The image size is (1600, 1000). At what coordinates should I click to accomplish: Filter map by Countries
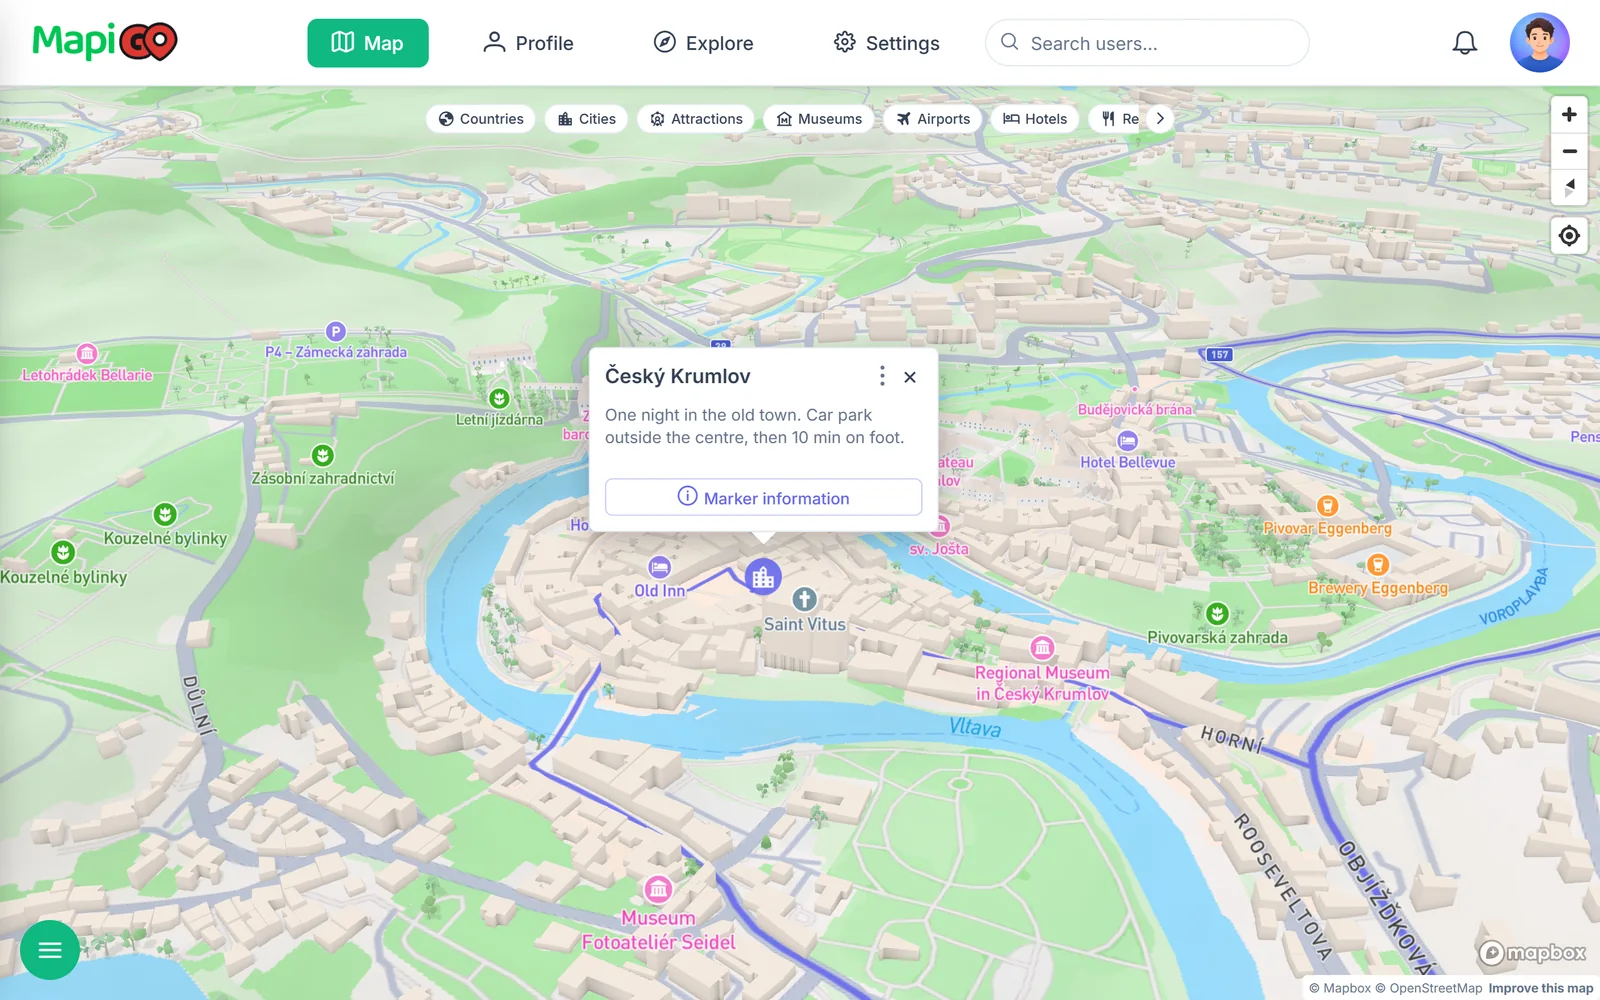[481, 119]
